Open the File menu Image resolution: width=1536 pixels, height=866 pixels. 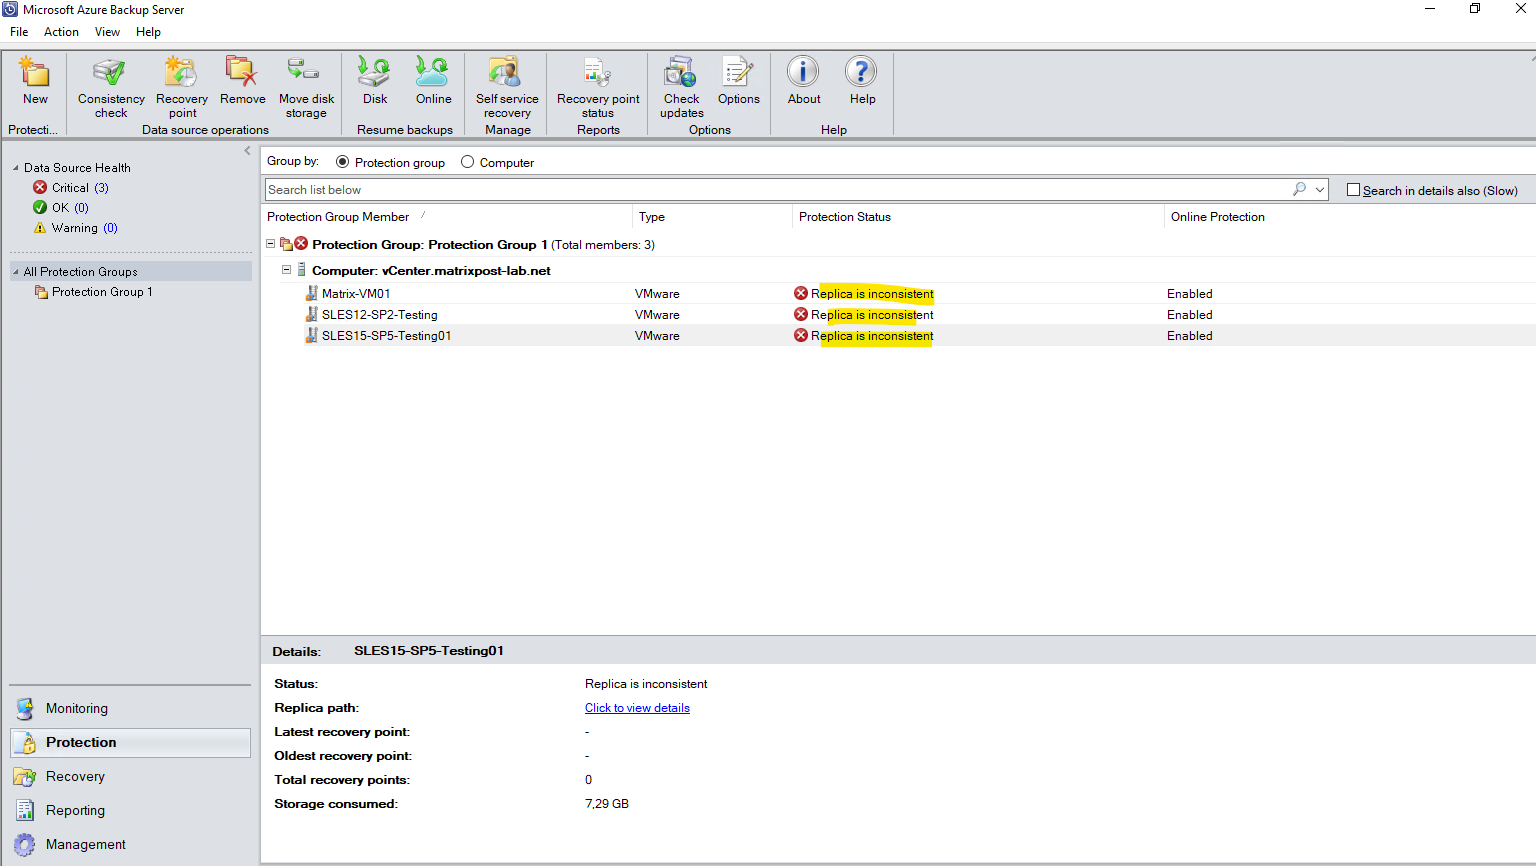coord(19,32)
